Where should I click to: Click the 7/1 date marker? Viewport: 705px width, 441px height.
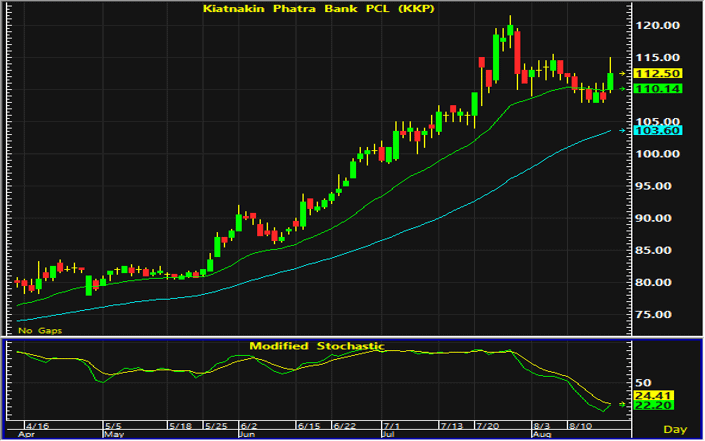391,426
